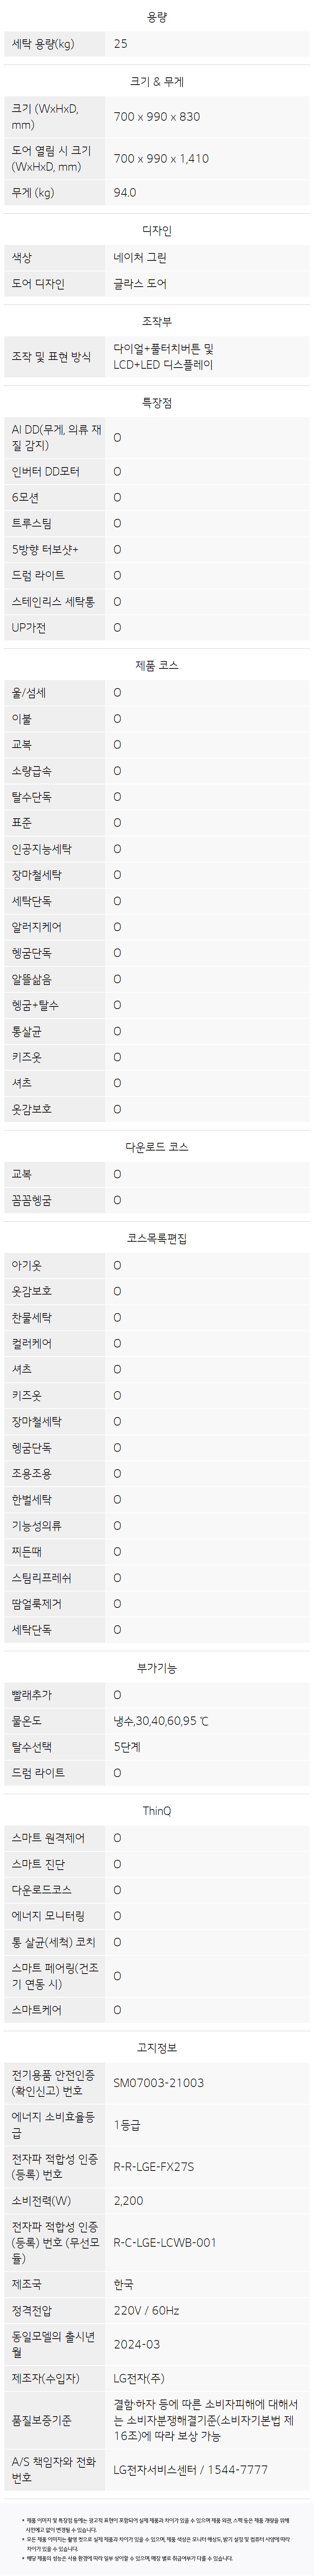This screenshot has height=2576, width=314.
Task: Select the 조작부 section heading
Action: [157, 321]
